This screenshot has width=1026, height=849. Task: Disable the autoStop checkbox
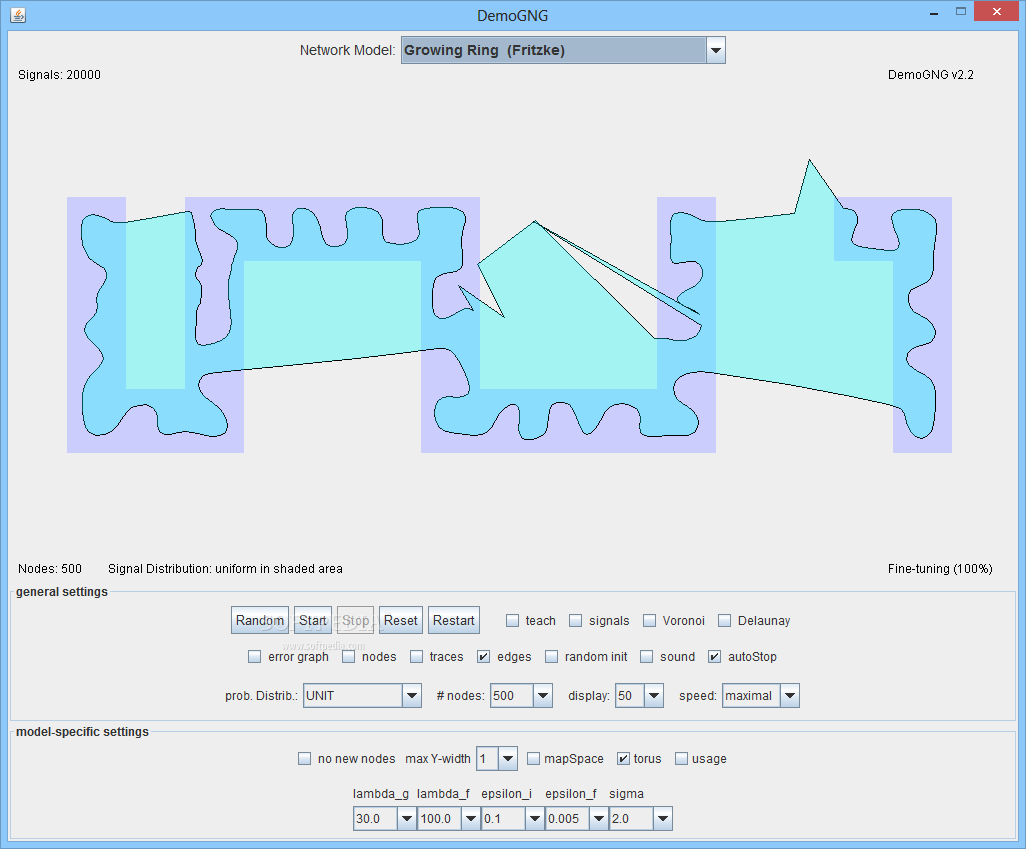pyautogui.click(x=715, y=657)
